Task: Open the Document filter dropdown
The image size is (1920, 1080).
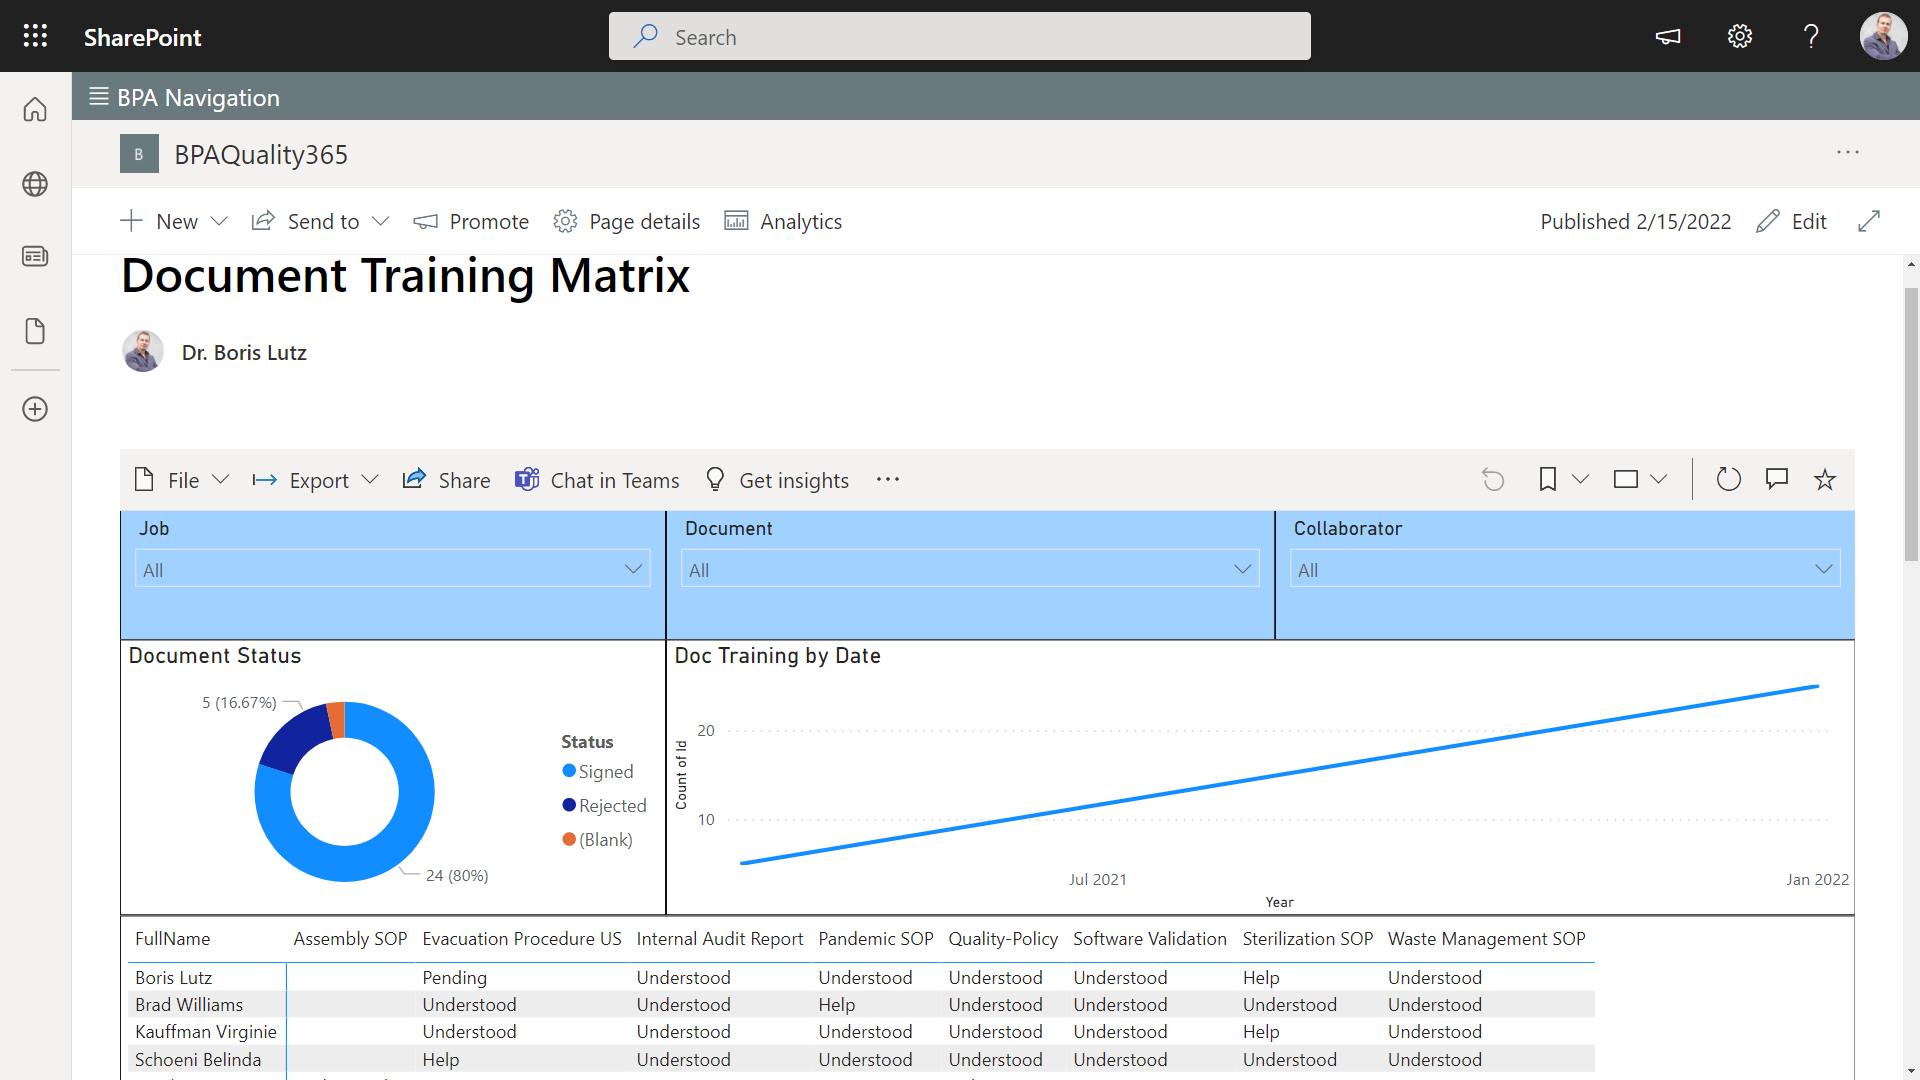Action: click(x=970, y=569)
